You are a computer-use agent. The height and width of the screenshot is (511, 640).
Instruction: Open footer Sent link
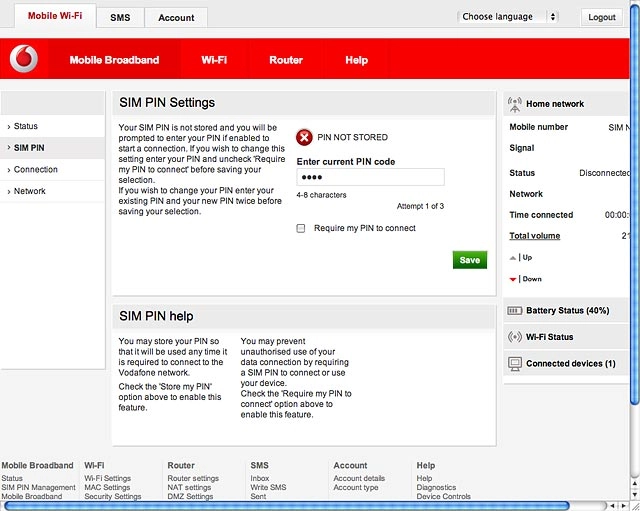tap(258, 497)
